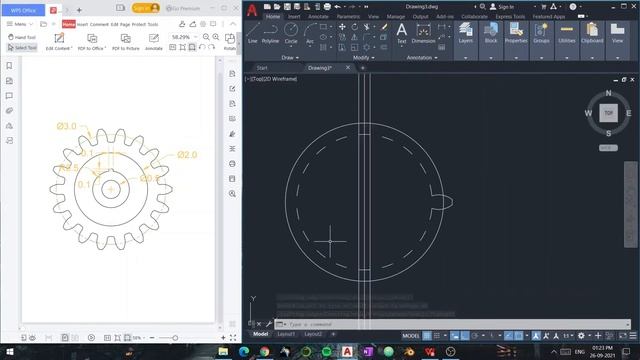Click the Edit Content tool in WPS
The width and height of the screenshot is (640, 360).
(x=59, y=42)
